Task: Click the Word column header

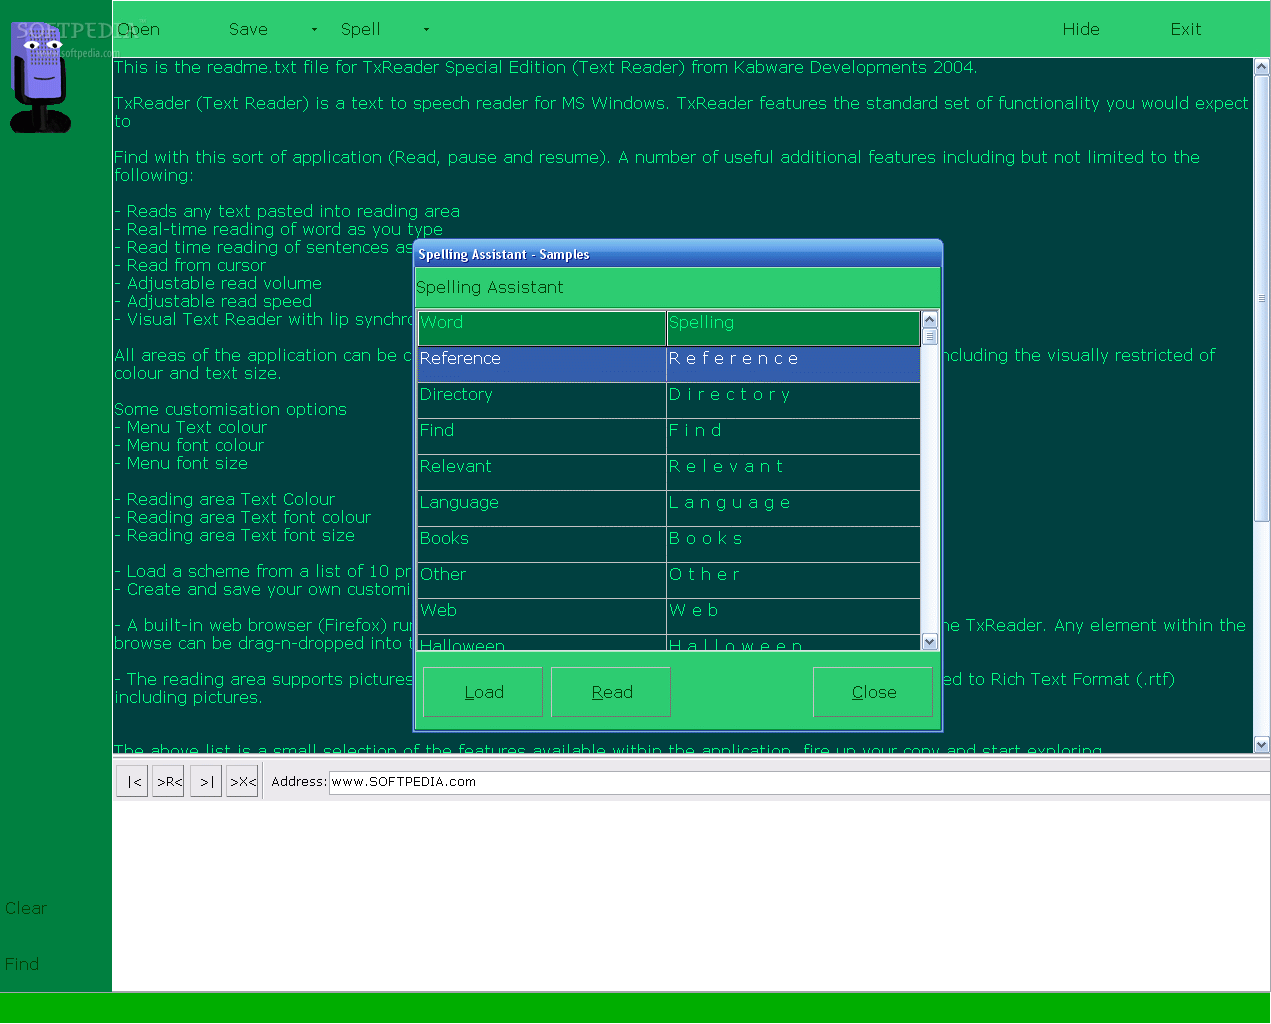Action: tap(541, 328)
